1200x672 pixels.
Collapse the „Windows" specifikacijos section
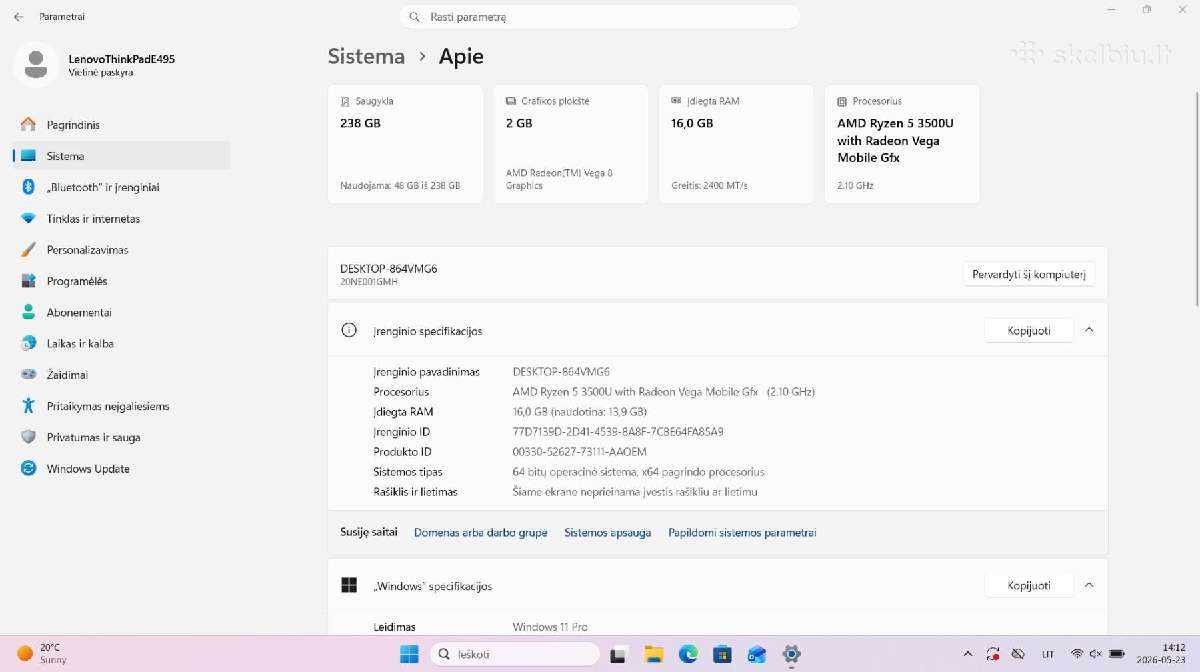tap(1089, 585)
